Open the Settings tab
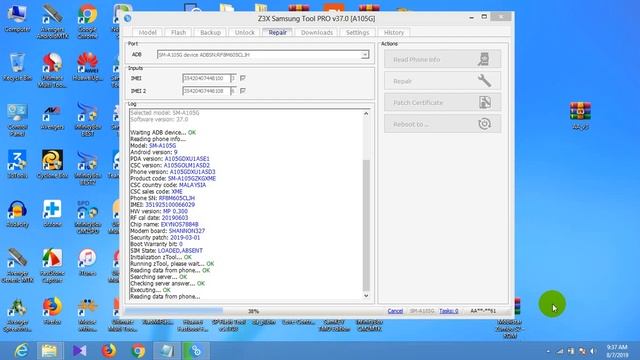The height and width of the screenshot is (360, 640). point(358,32)
